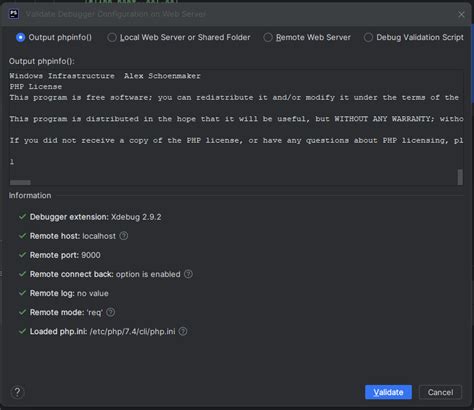Click the Remote port check mark
Screen dimensions: 474x410
(22, 255)
